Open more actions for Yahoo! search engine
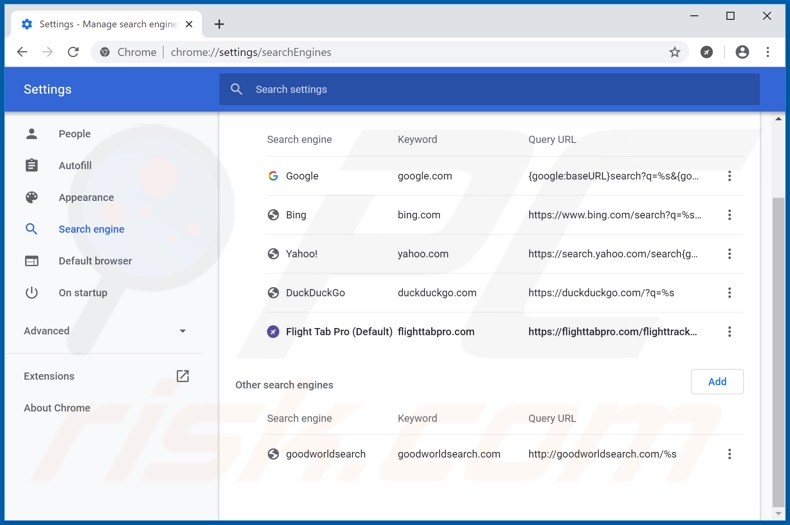 click(729, 253)
